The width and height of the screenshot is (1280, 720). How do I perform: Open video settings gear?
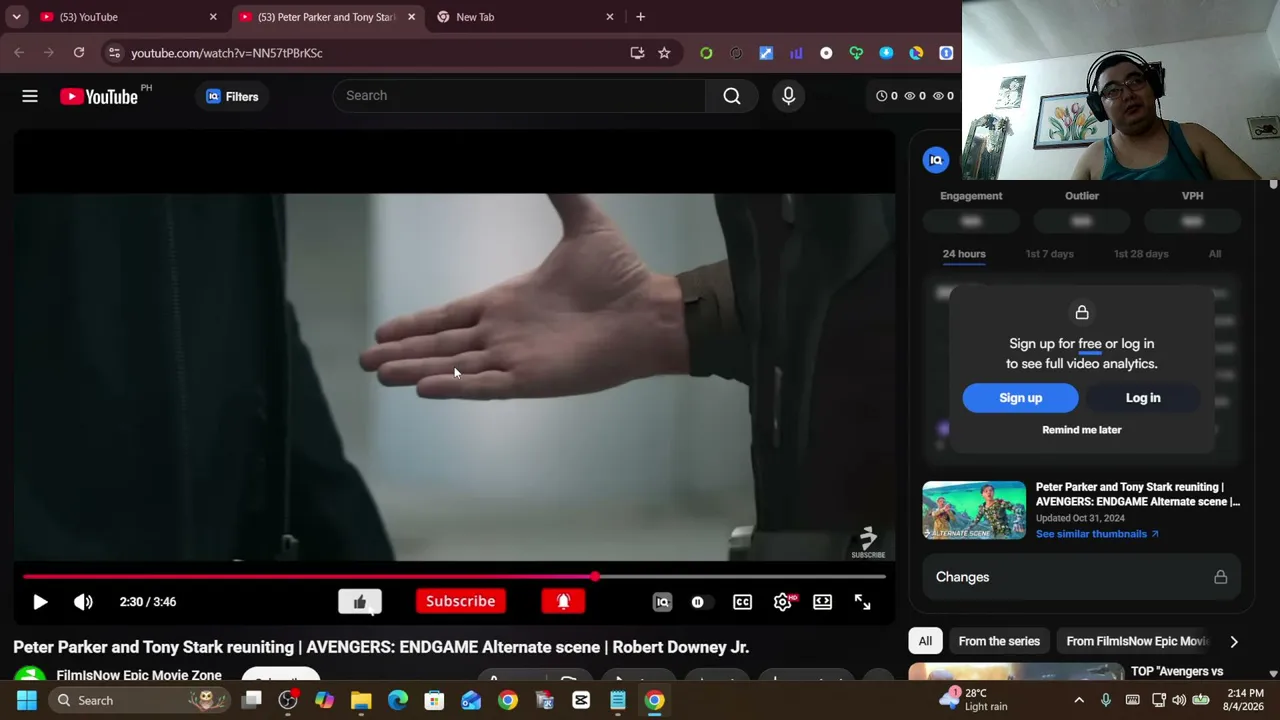coord(783,602)
